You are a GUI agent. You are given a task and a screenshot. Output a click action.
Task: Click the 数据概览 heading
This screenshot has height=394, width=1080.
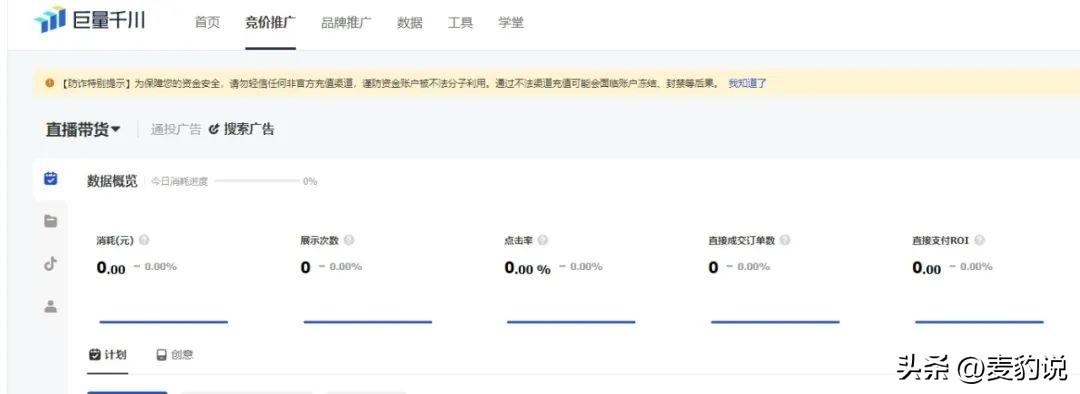112,181
